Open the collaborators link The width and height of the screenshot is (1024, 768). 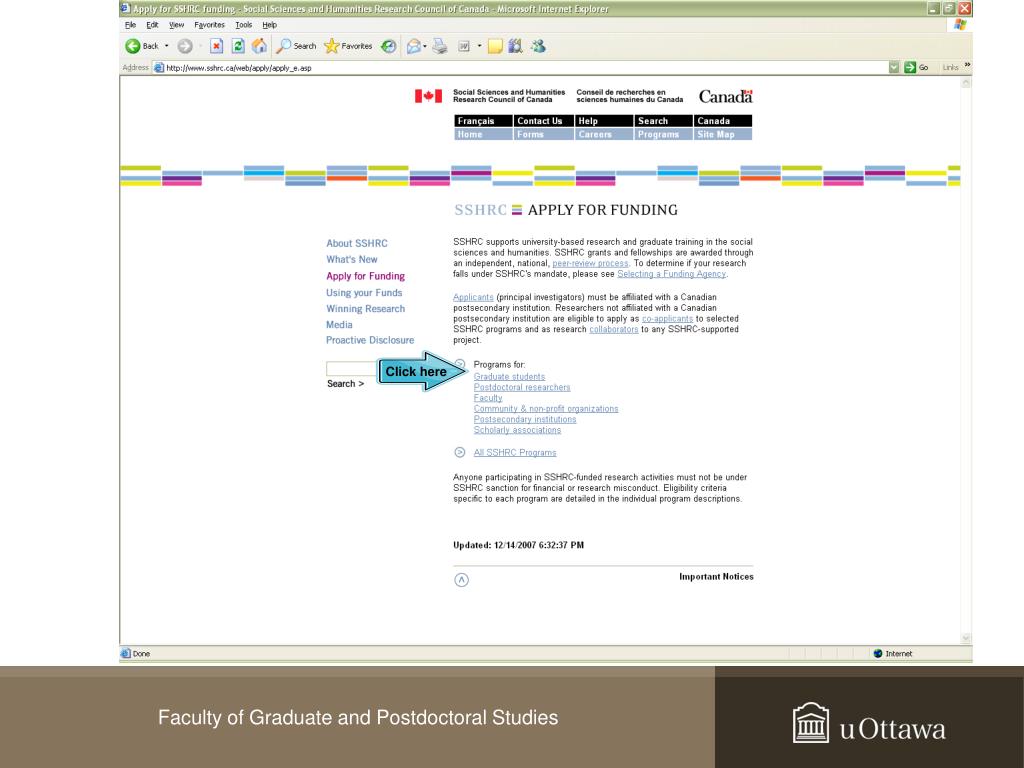point(613,329)
